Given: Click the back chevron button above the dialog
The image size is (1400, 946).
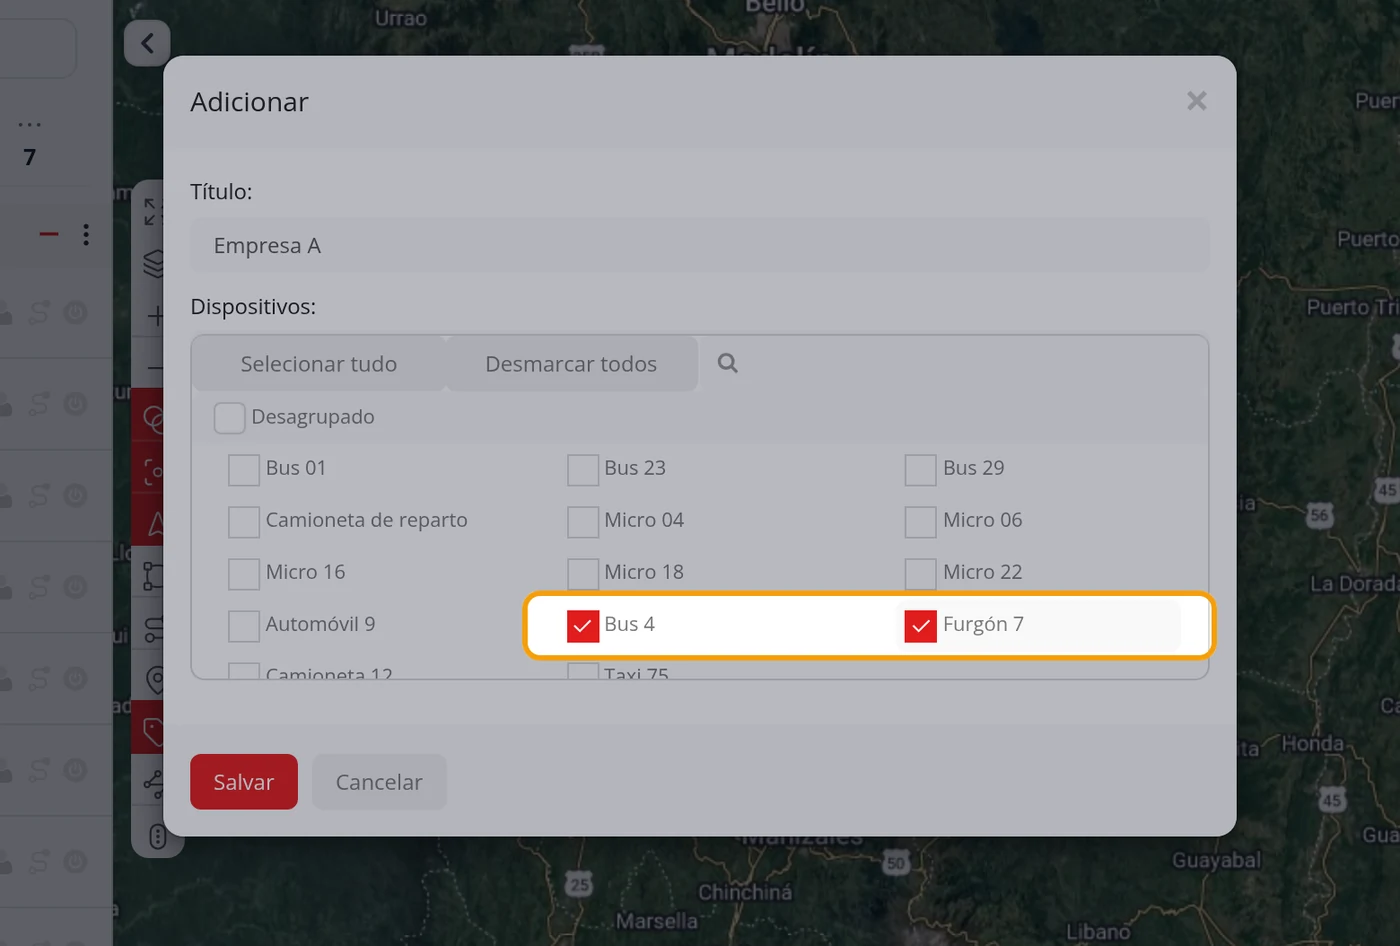Looking at the screenshot, I should (147, 43).
